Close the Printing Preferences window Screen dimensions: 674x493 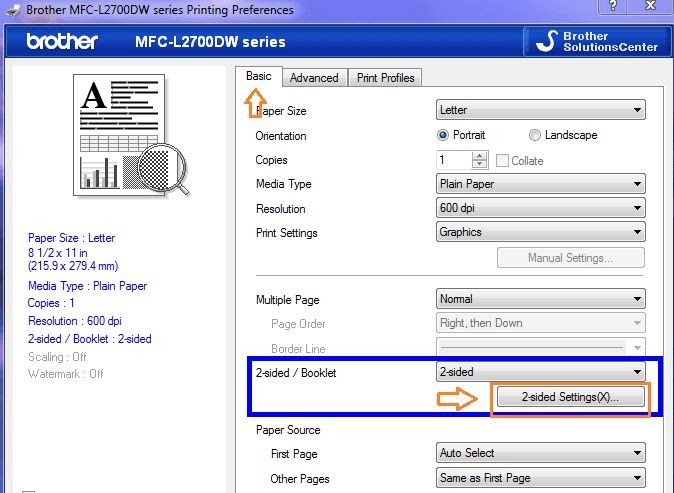651,6
